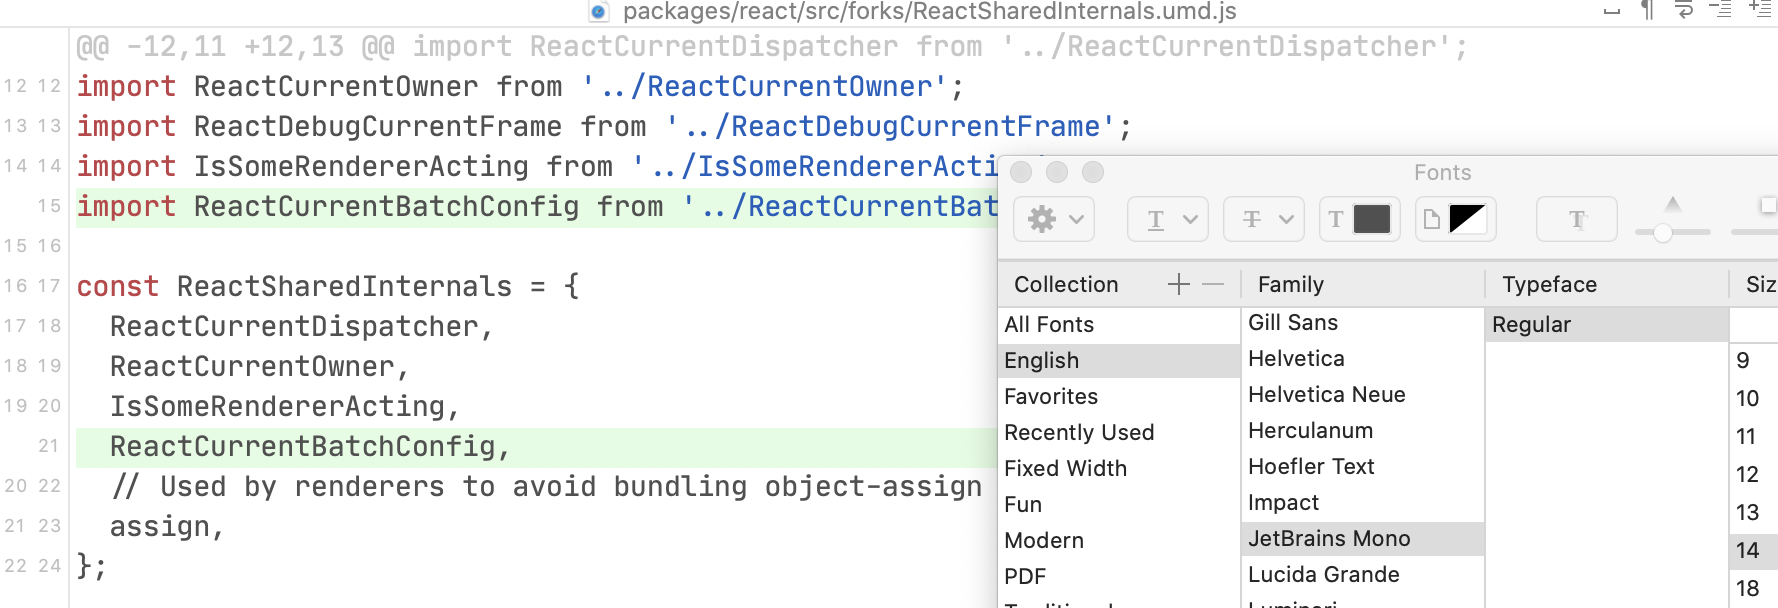
Task: Close the Fonts panel window
Action: tap(1021, 172)
